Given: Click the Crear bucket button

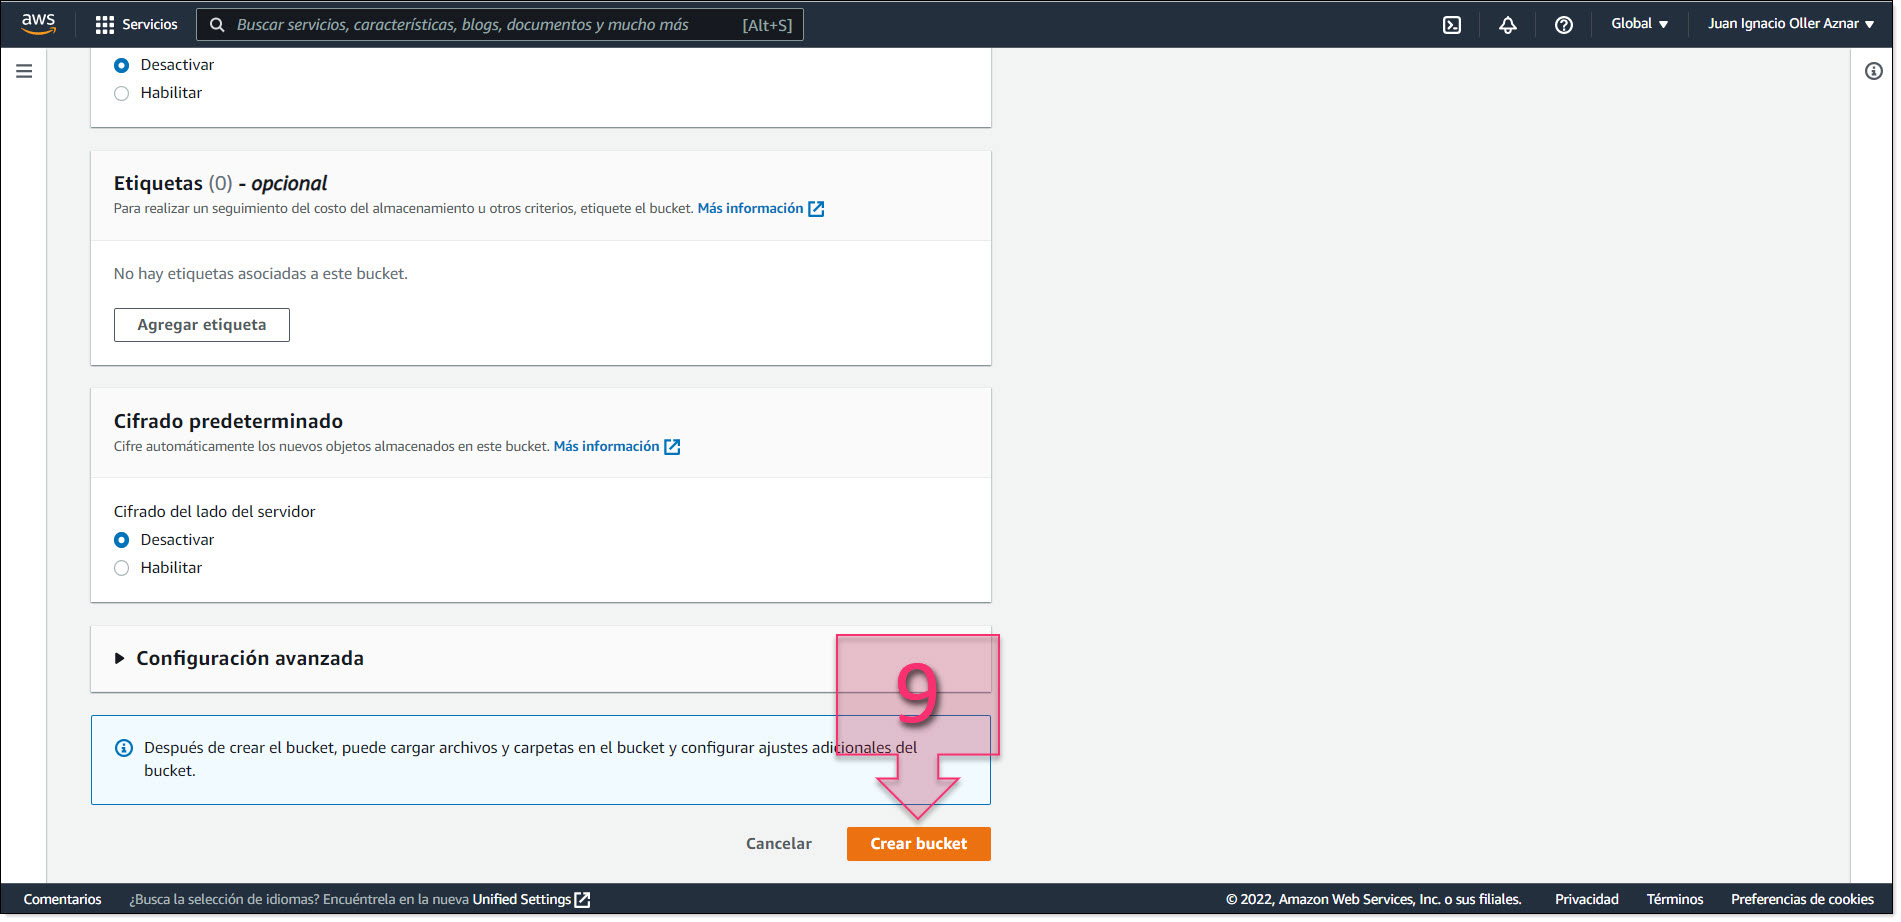Looking at the screenshot, I should (x=918, y=843).
